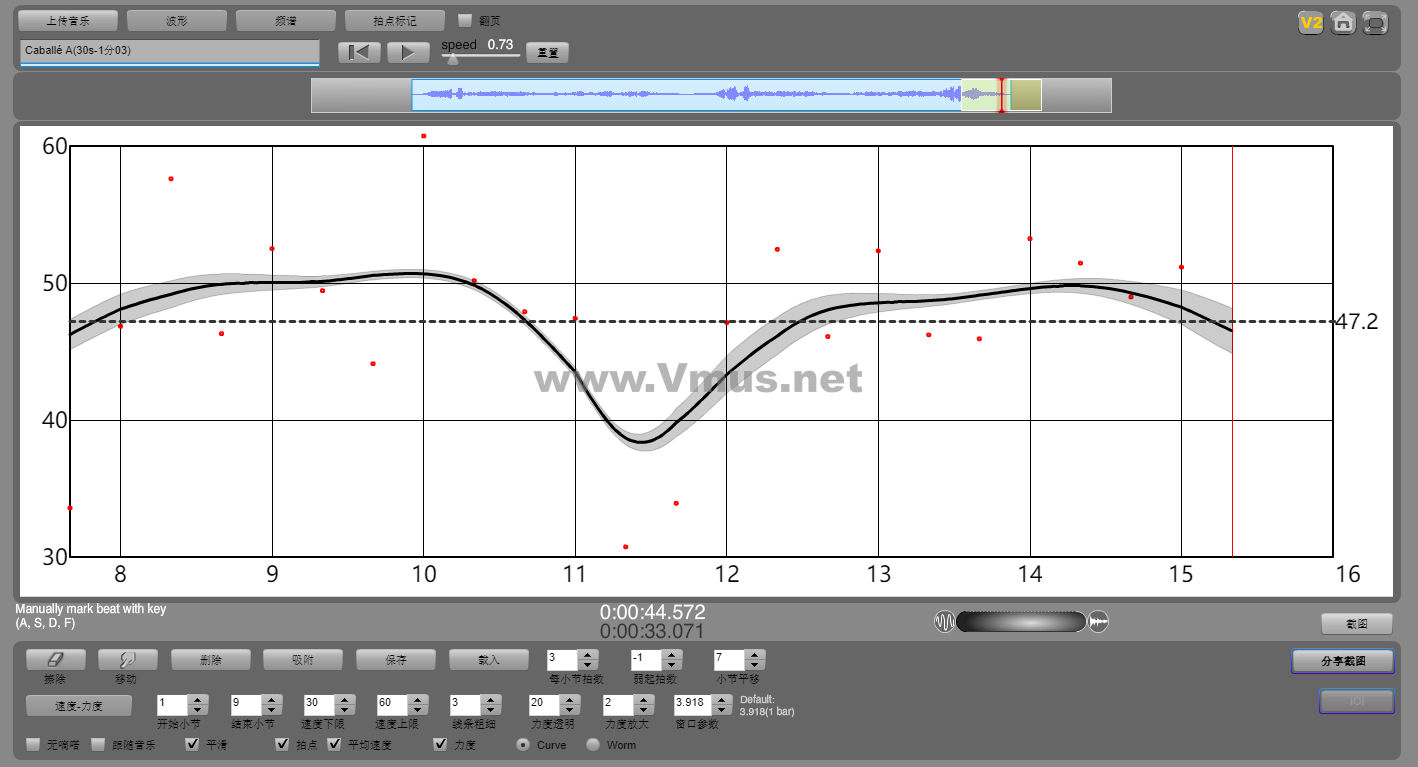Increase 每小节拍数 value with up arrow
Viewport: 1418px width, 767px height.
point(587,655)
